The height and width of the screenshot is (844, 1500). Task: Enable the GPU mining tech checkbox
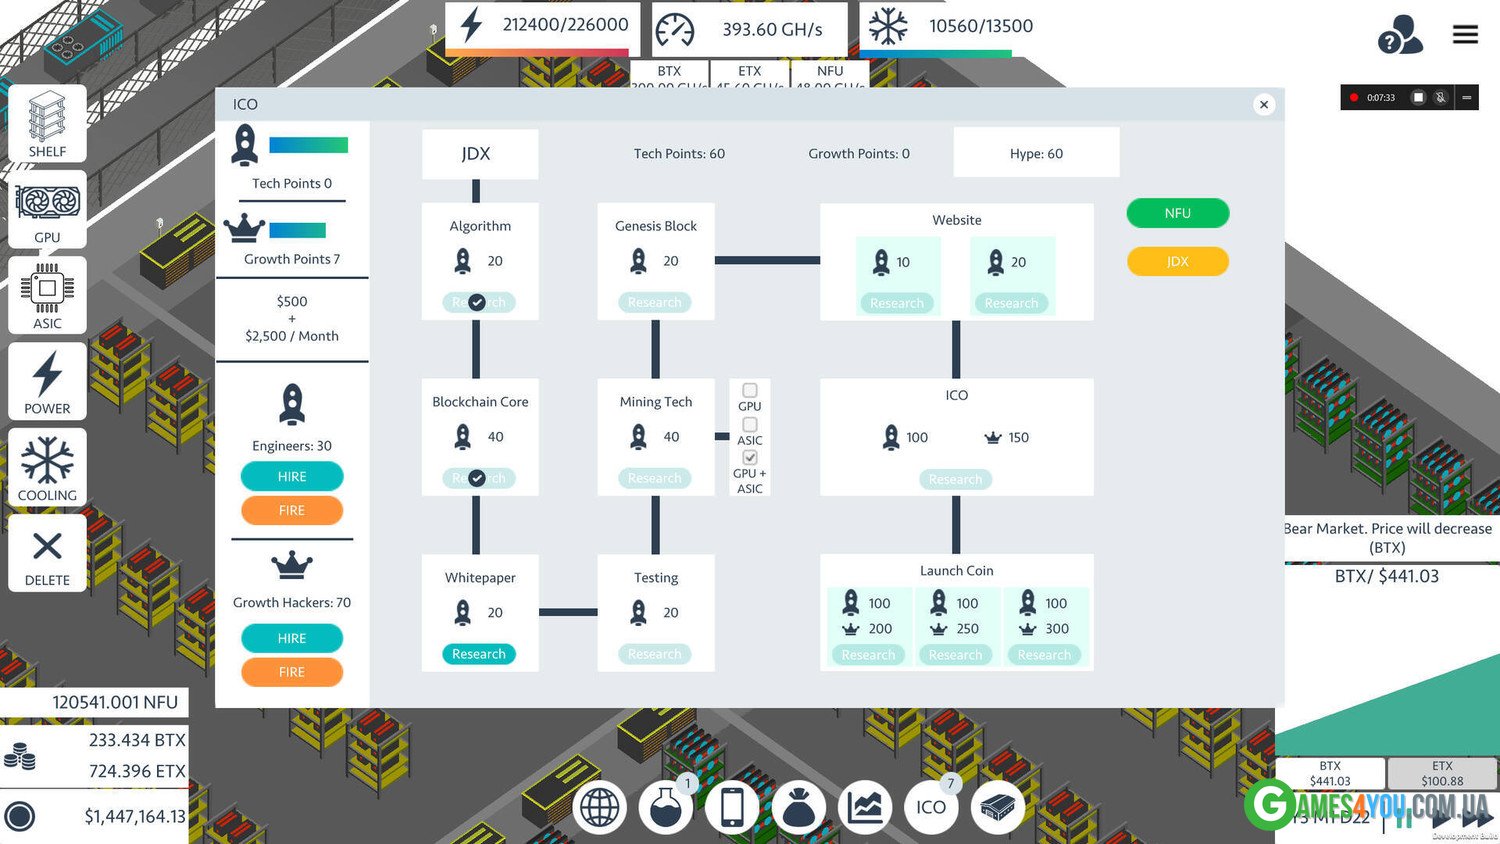(750, 391)
